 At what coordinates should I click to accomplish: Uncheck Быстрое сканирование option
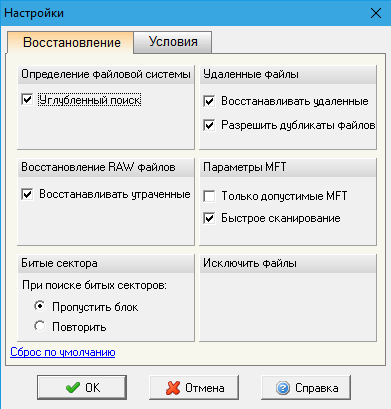(x=209, y=218)
